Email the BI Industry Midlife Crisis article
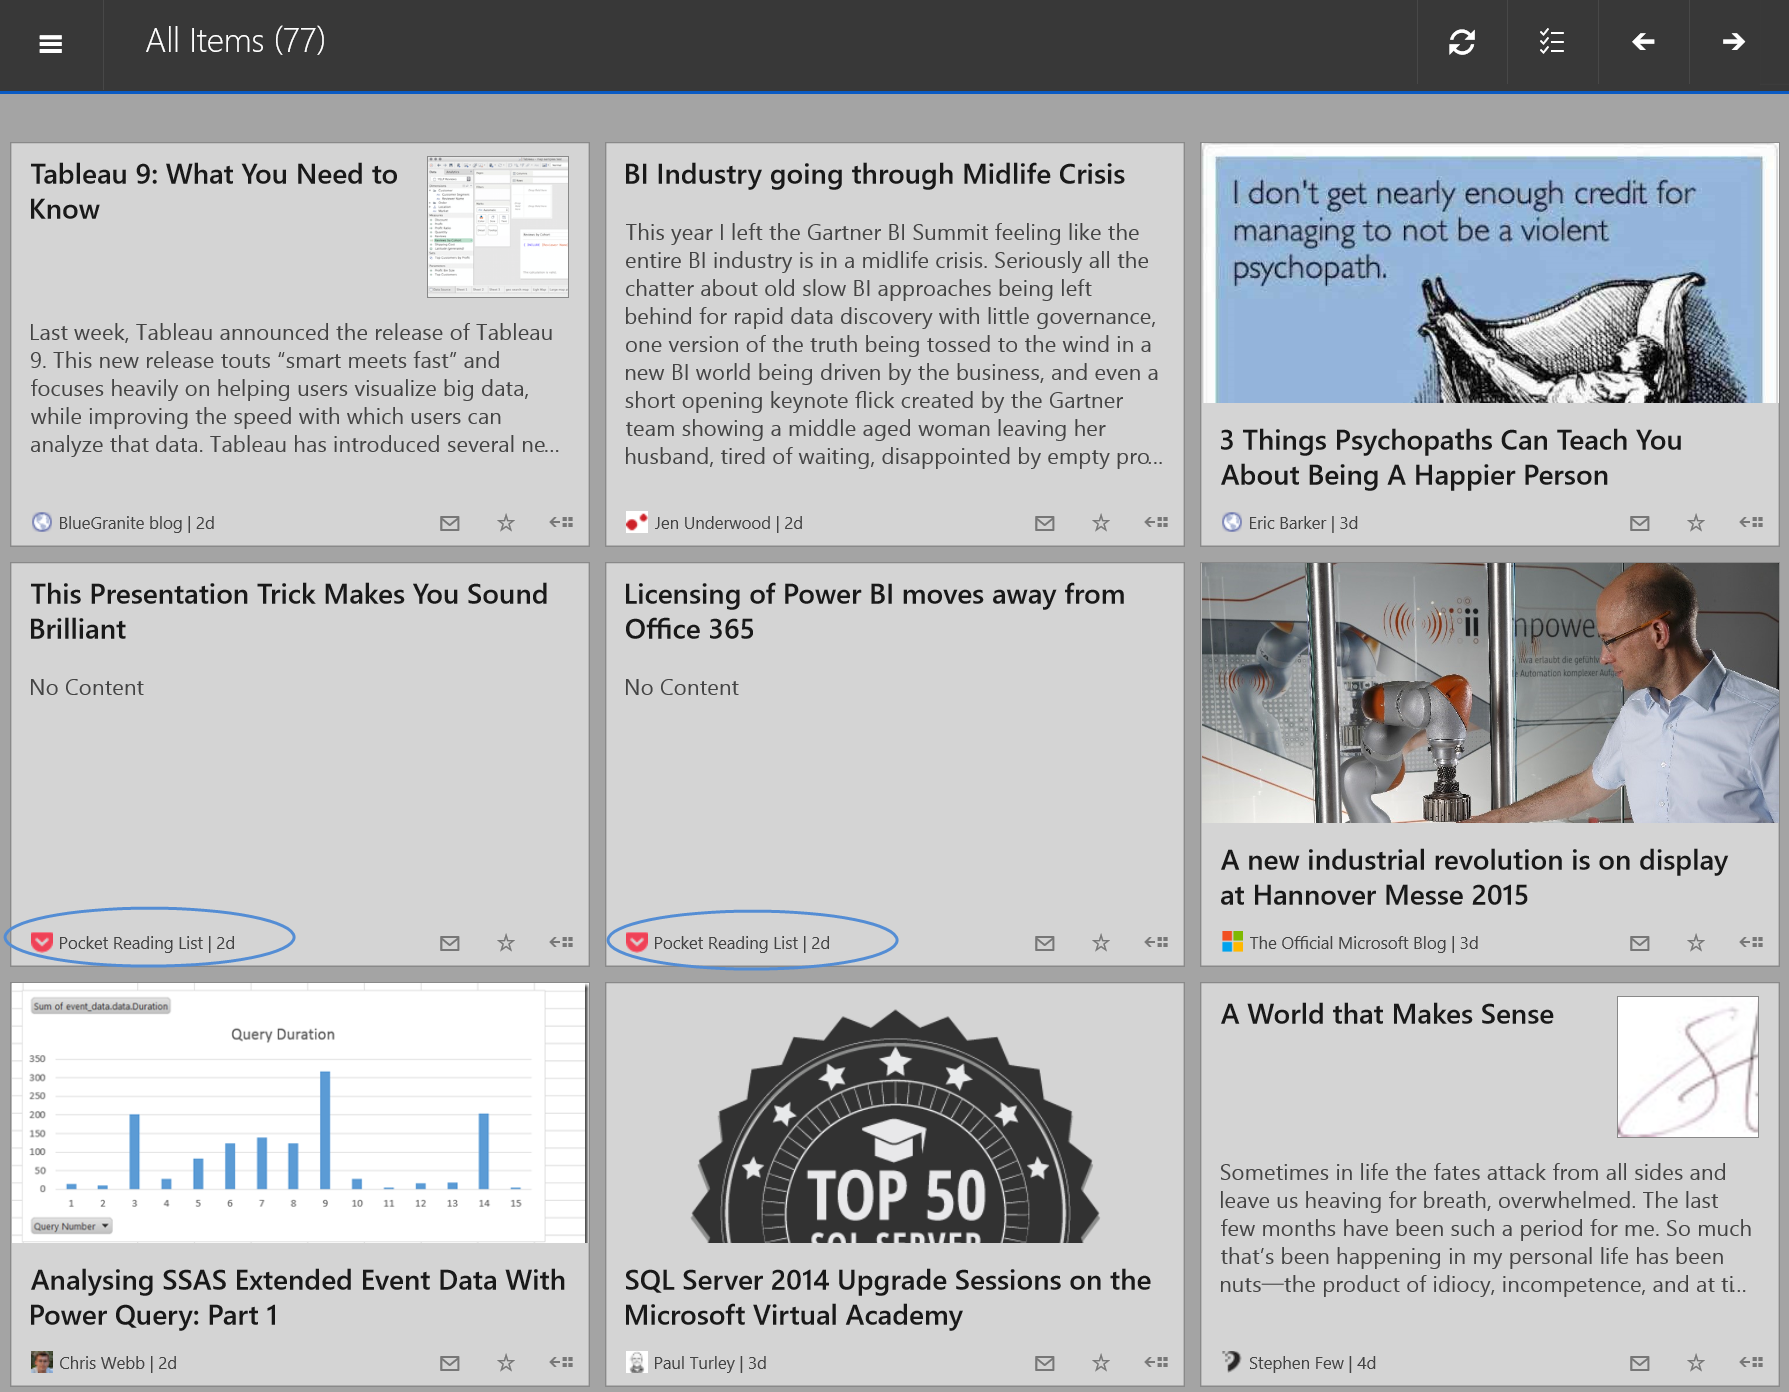The height and width of the screenshot is (1392, 1789). coord(1045,523)
